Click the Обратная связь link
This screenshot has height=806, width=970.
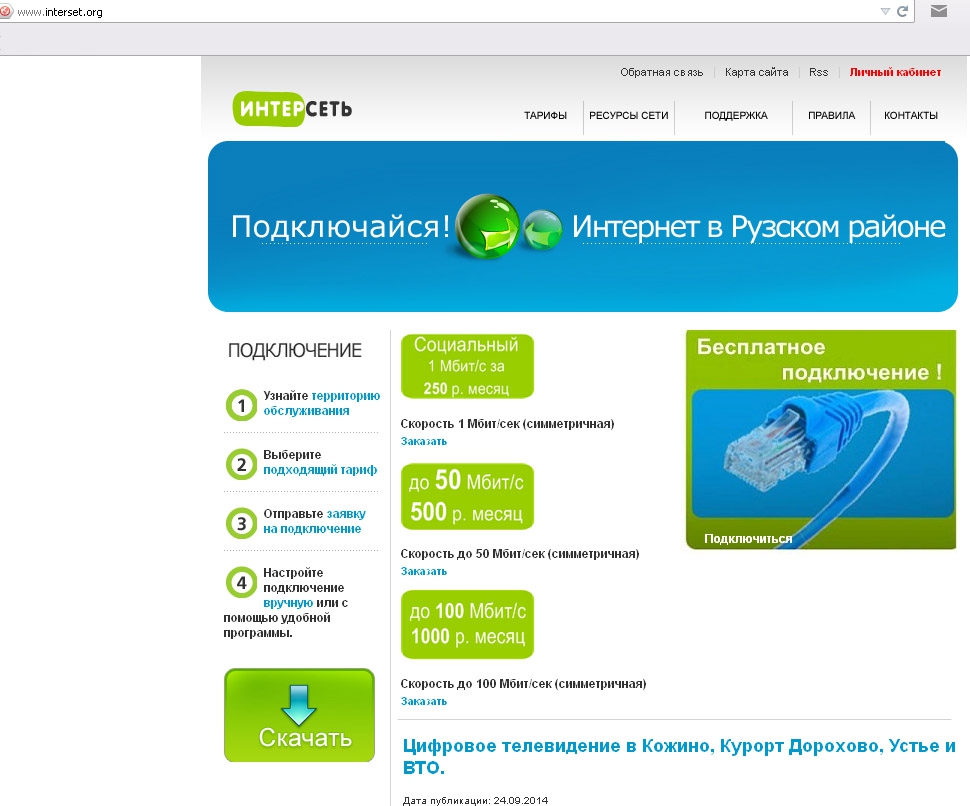click(661, 72)
